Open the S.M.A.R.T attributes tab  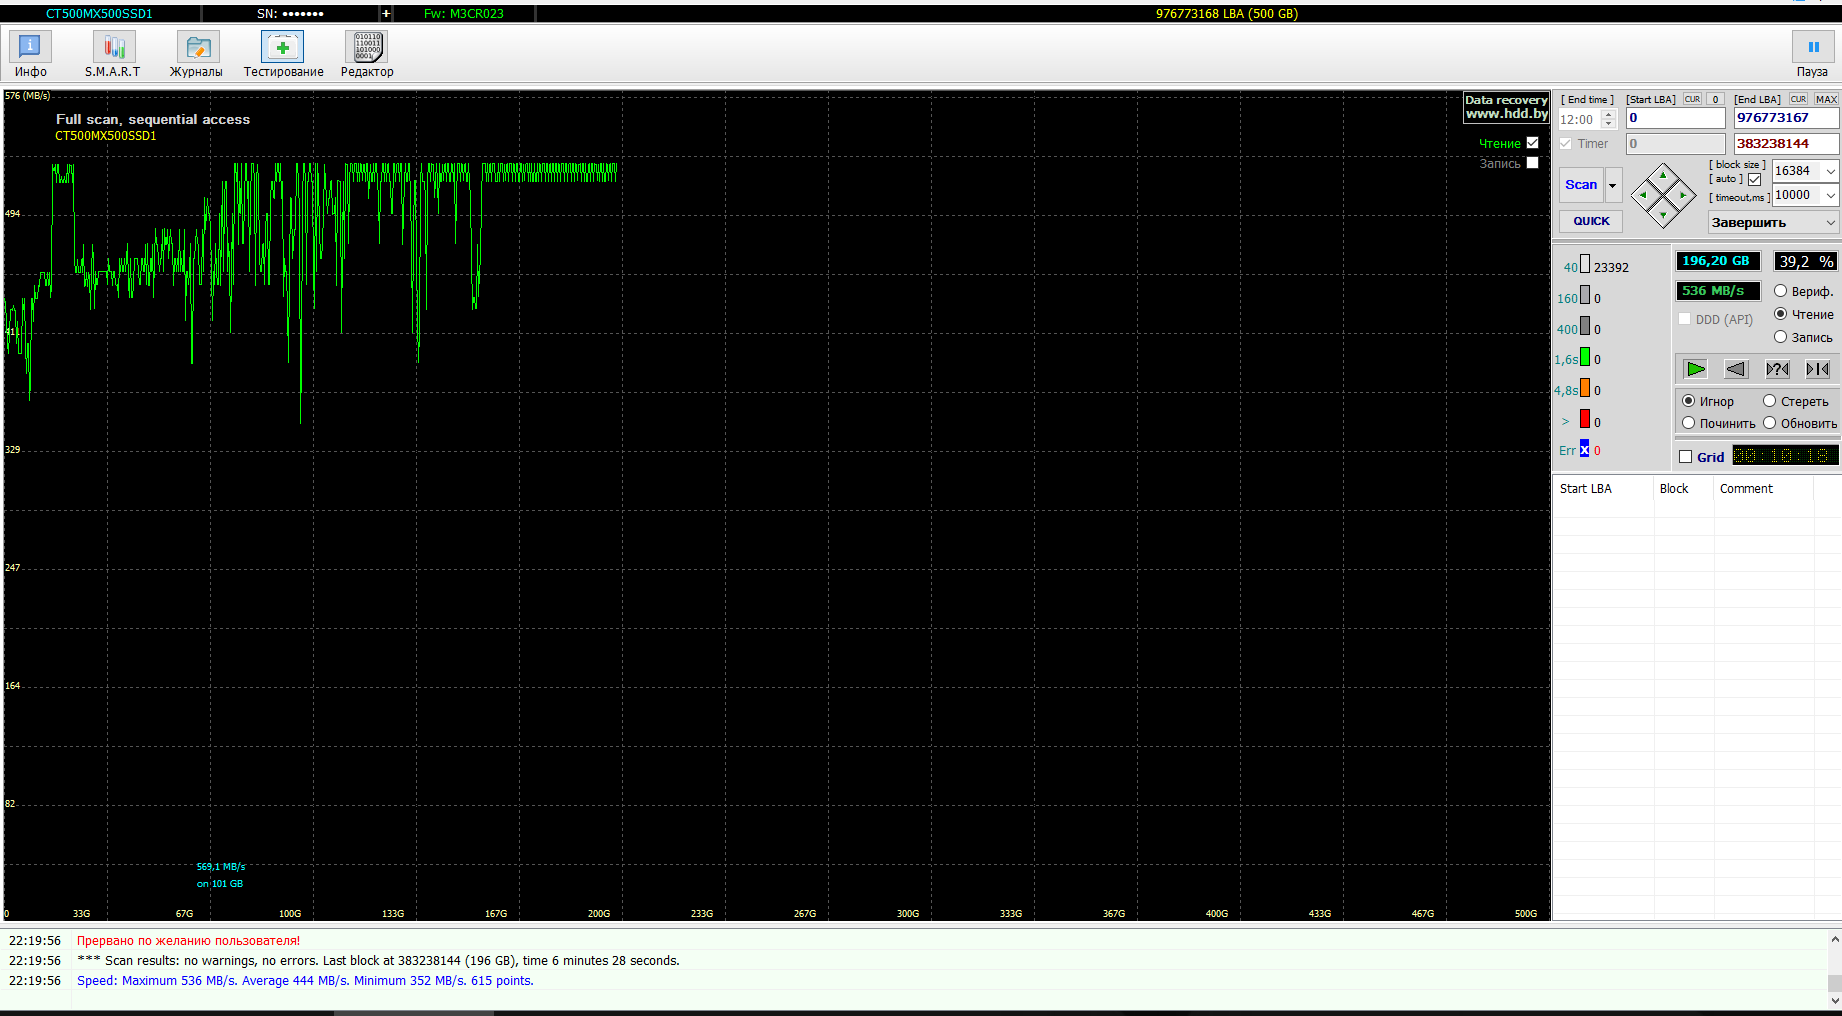[113, 54]
